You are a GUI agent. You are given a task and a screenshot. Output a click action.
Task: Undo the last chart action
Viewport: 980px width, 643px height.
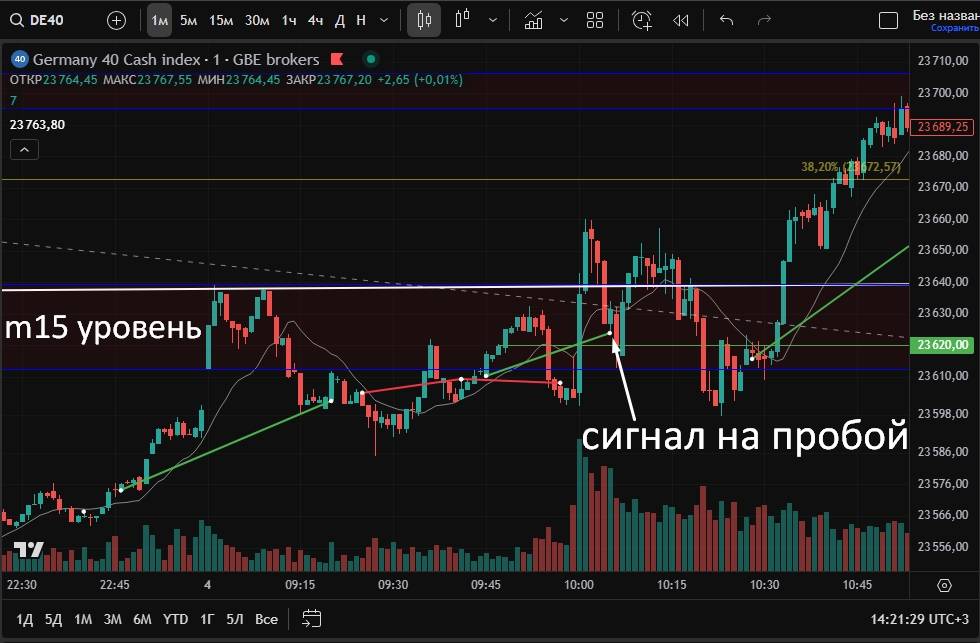pyautogui.click(x=727, y=20)
